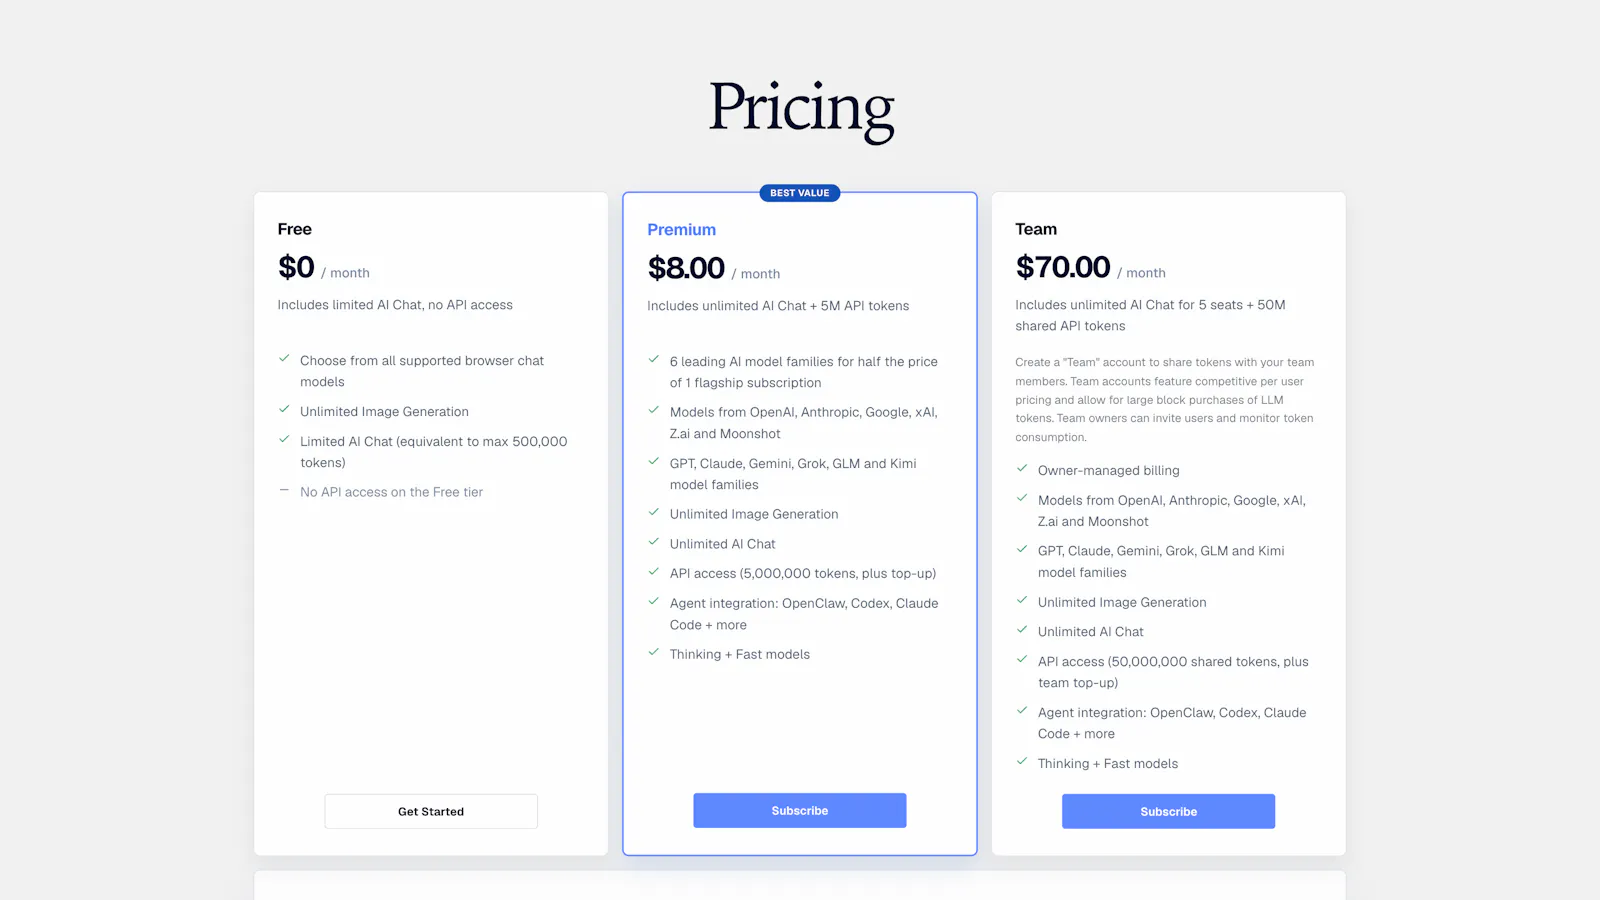
Task: Click the Team plan heading
Action: [1036, 229]
